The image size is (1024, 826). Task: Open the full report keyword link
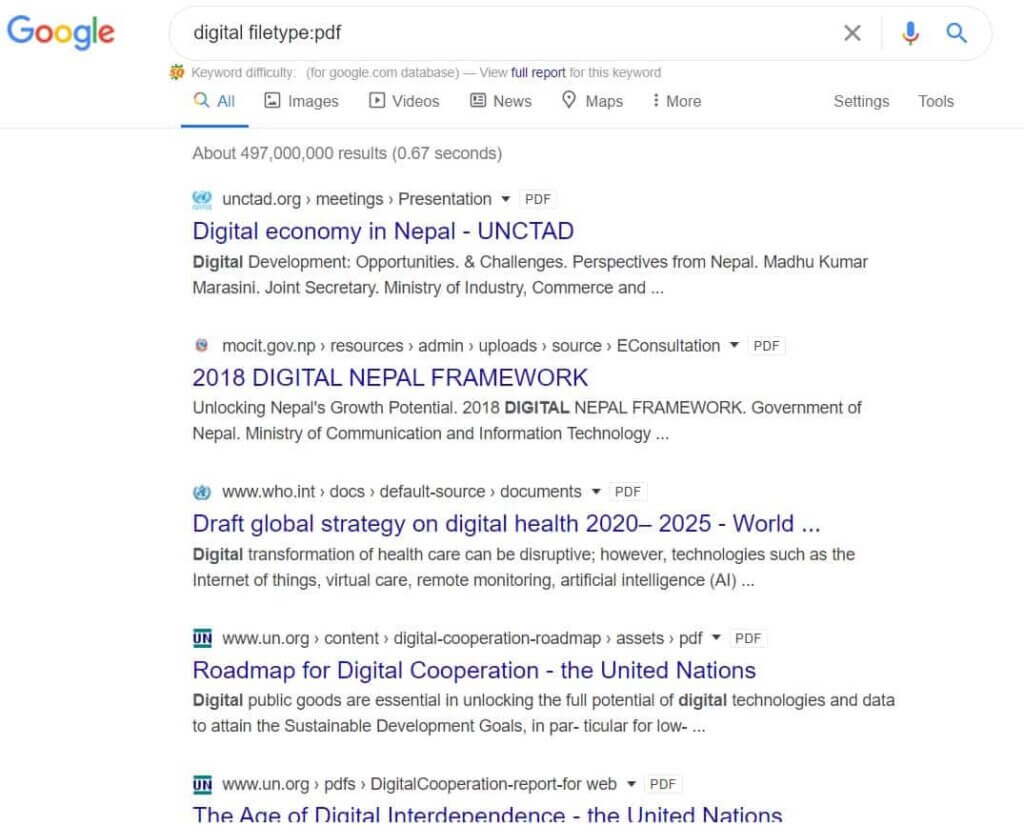538,72
